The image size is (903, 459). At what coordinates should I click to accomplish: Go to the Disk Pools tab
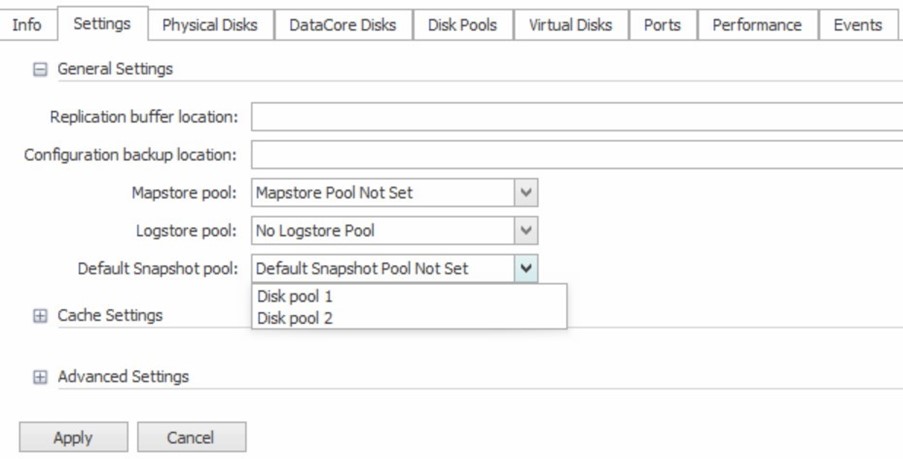[x=462, y=25]
